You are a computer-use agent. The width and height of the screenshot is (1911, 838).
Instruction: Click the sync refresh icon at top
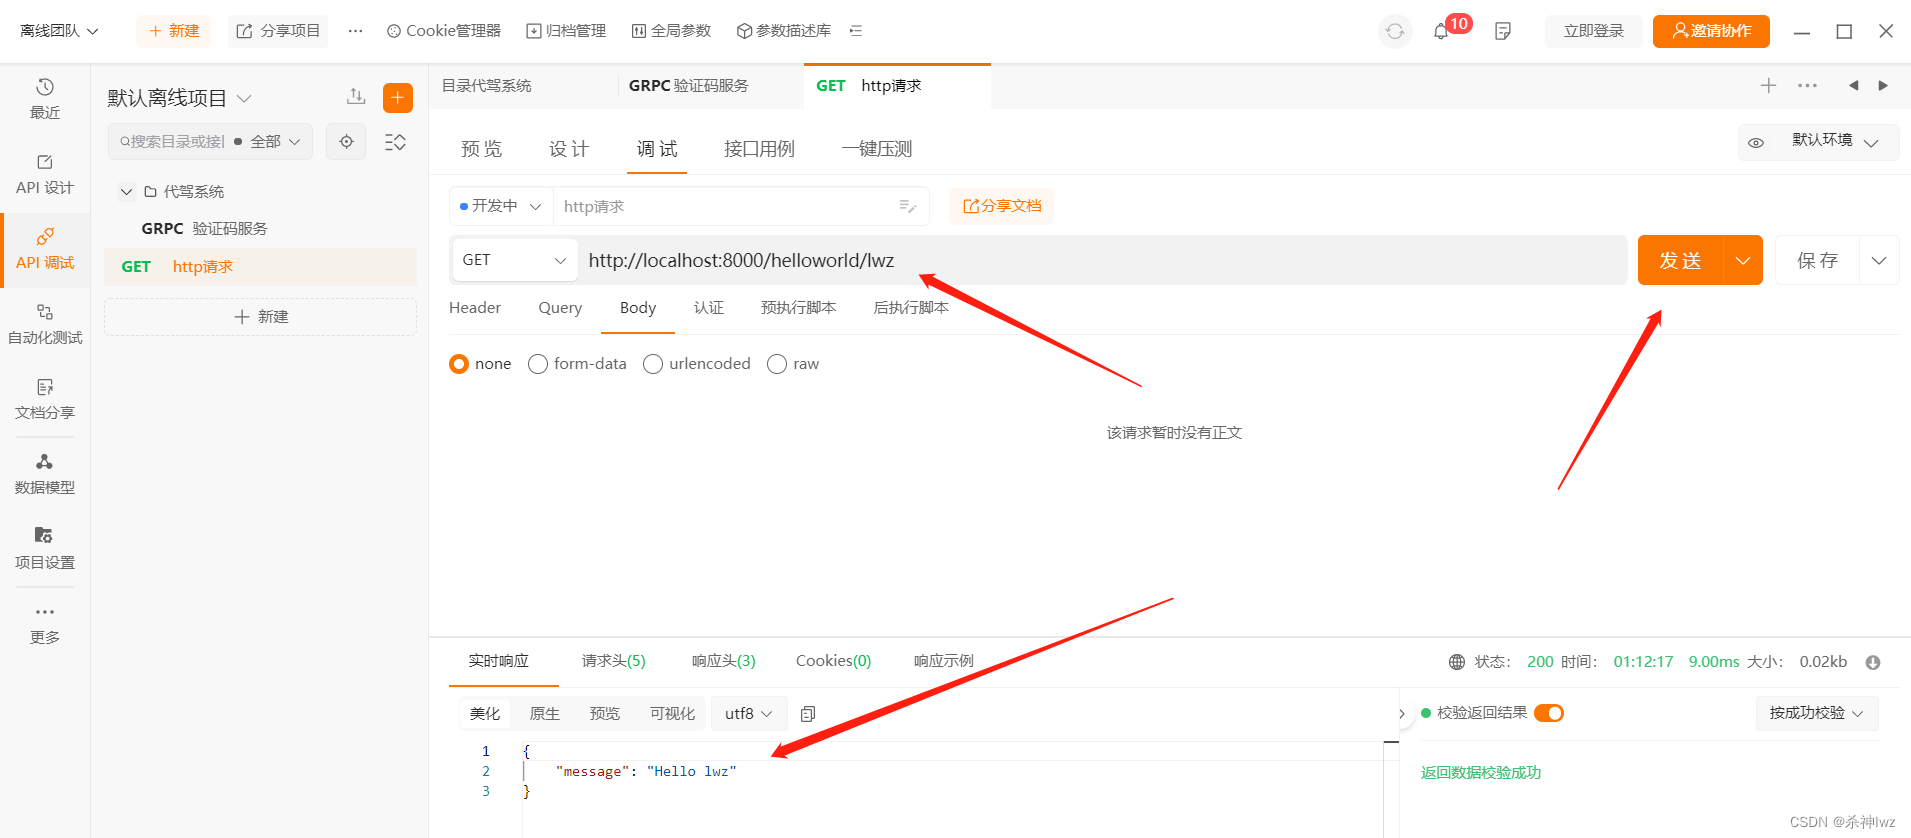click(x=1395, y=31)
